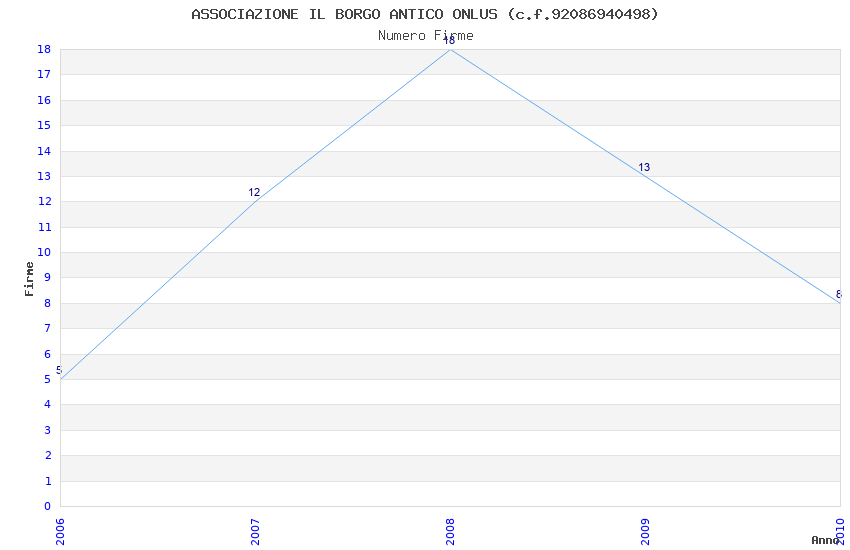Click the data label 13 on the line
This screenshot has height=550, width=850.
coord(644,167)
